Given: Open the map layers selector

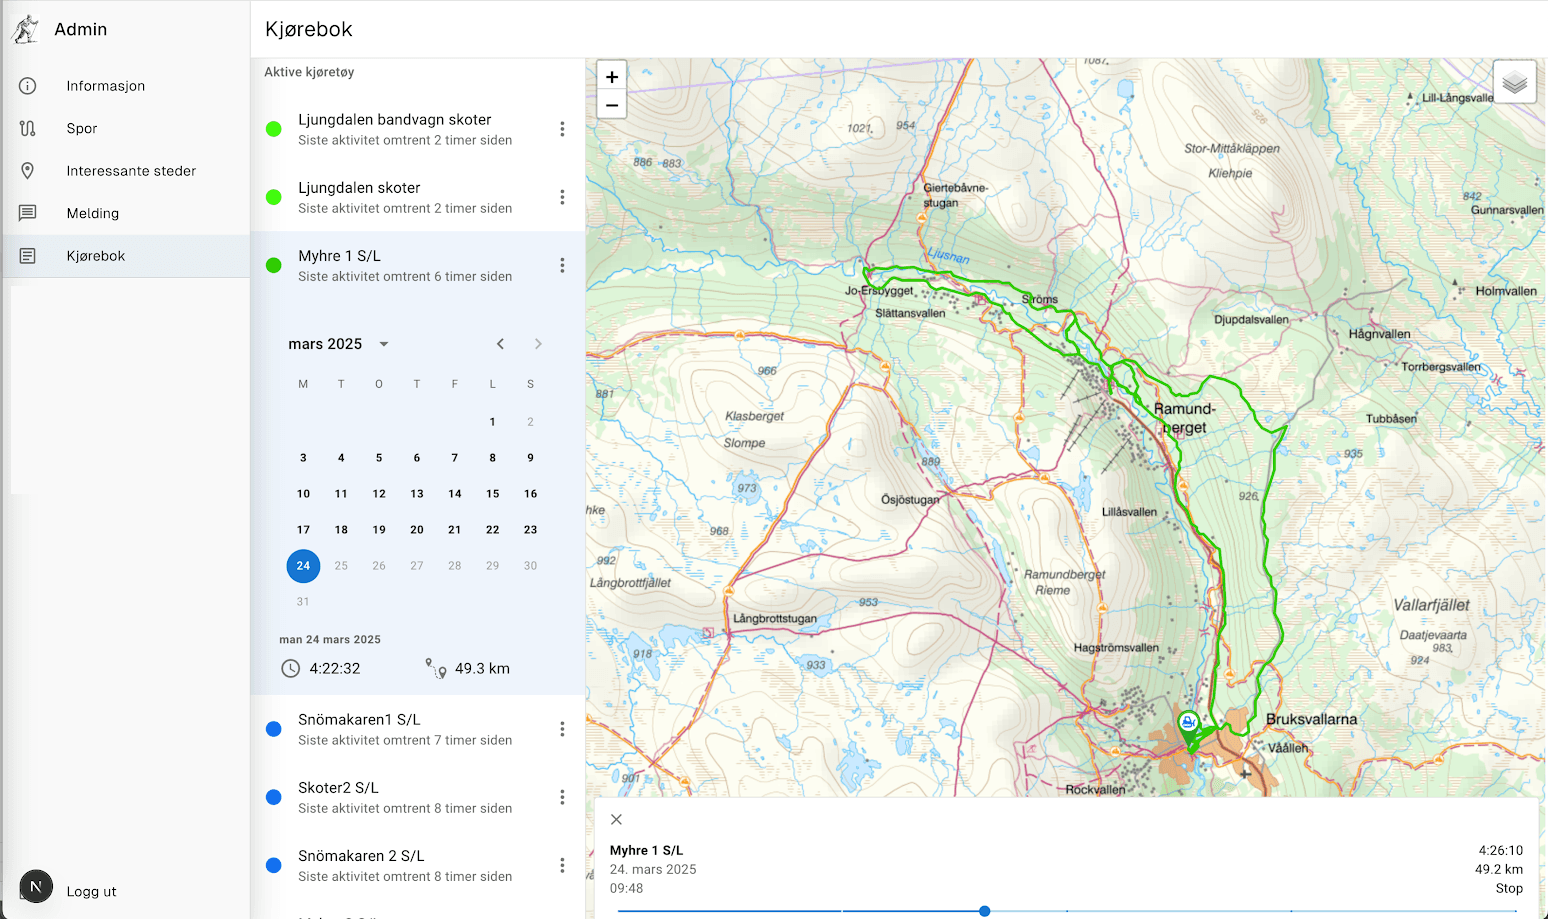Looking at the screenshot, I should (x=1514, y=82).
